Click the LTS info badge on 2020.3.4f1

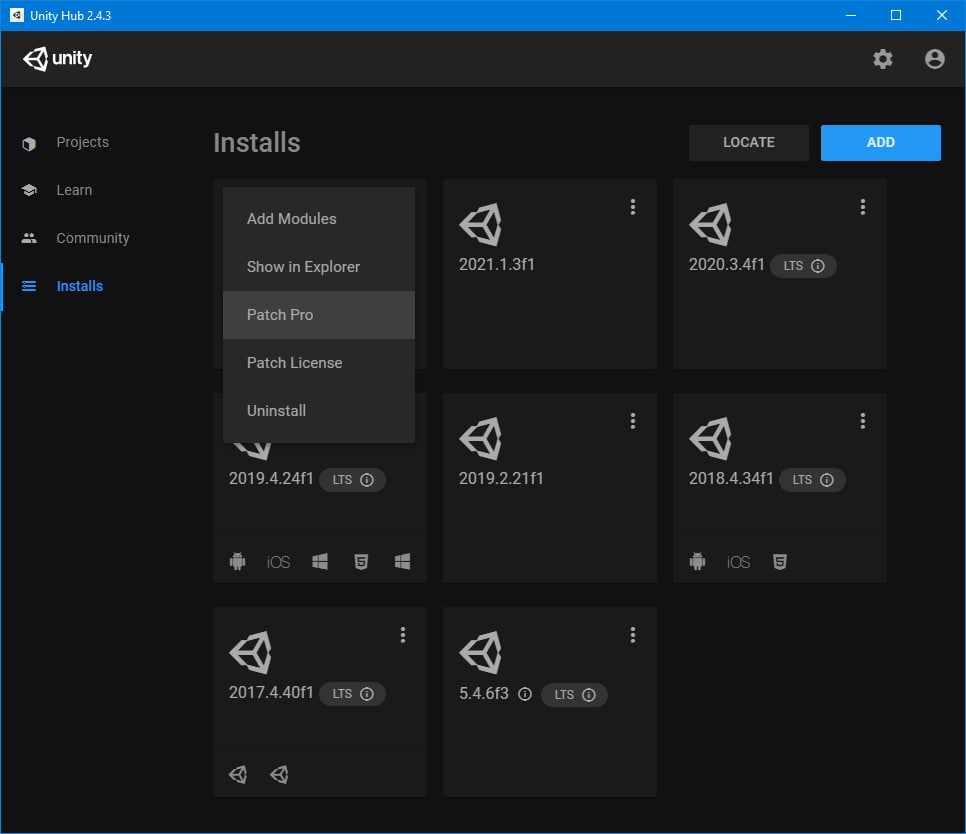pos(803,265)
